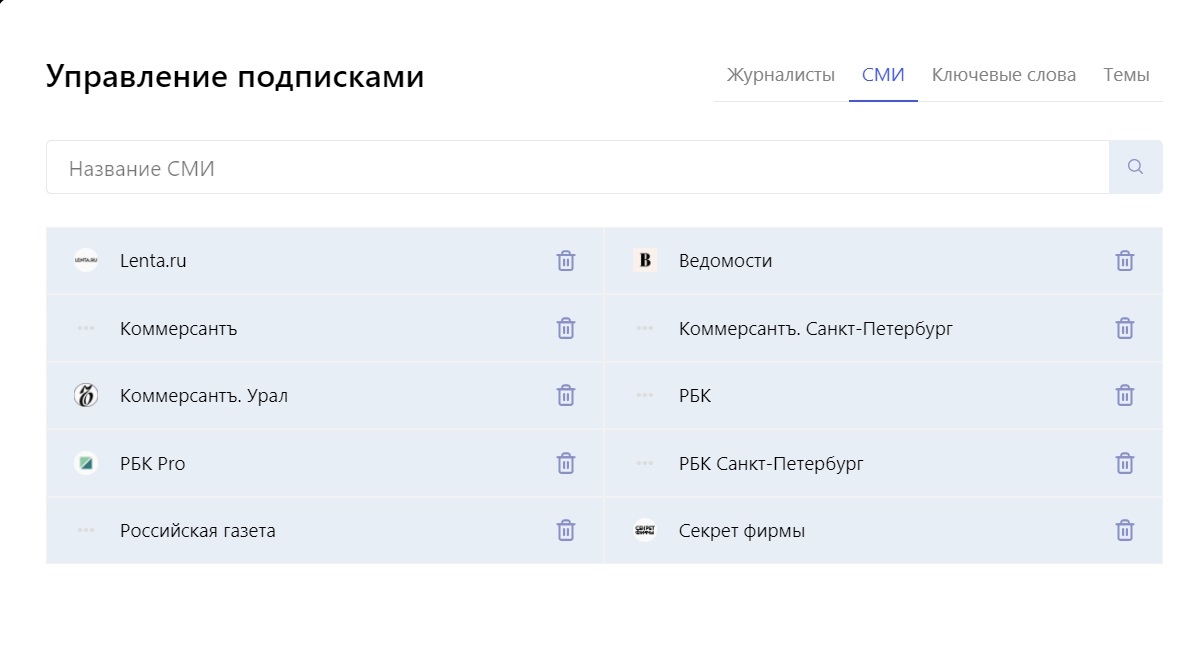This screenshot has height=647, width=1195.
Task: Delete the Секрет фирмы subscription
Action: point(1125,530)
